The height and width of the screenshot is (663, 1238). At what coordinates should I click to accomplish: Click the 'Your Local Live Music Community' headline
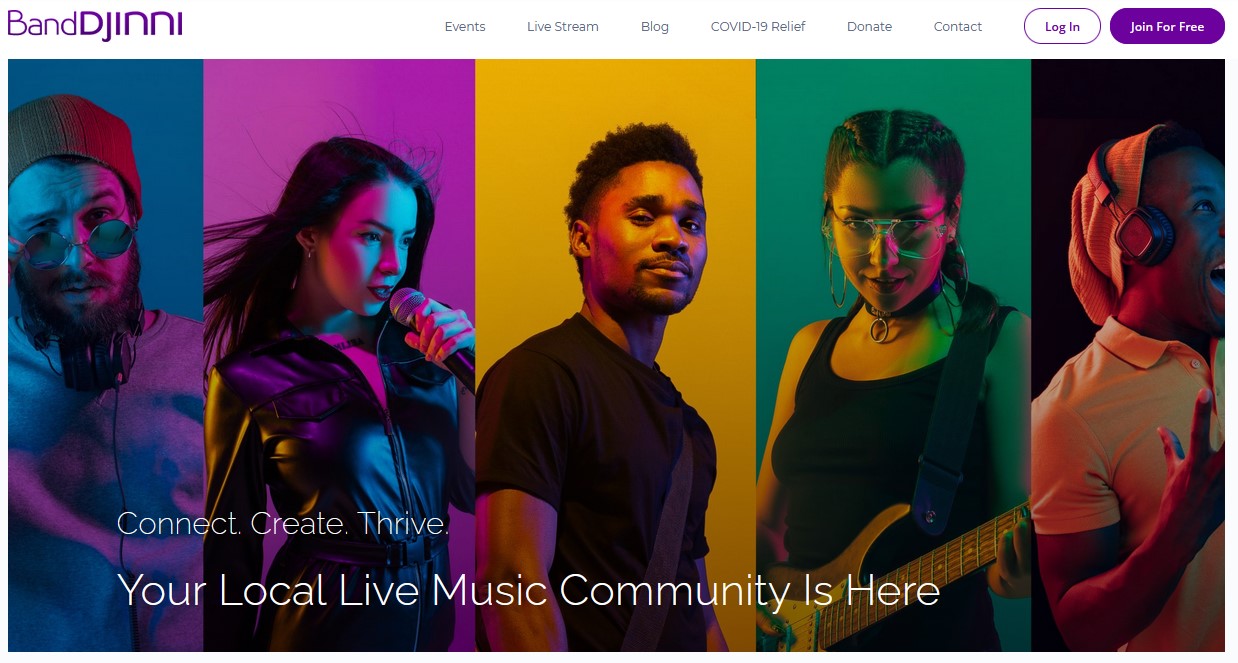pos(528,590)
